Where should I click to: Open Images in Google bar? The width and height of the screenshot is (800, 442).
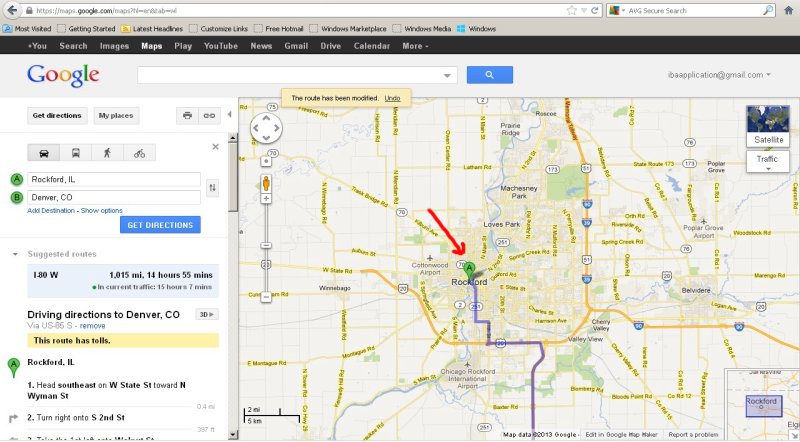point(114,46)
